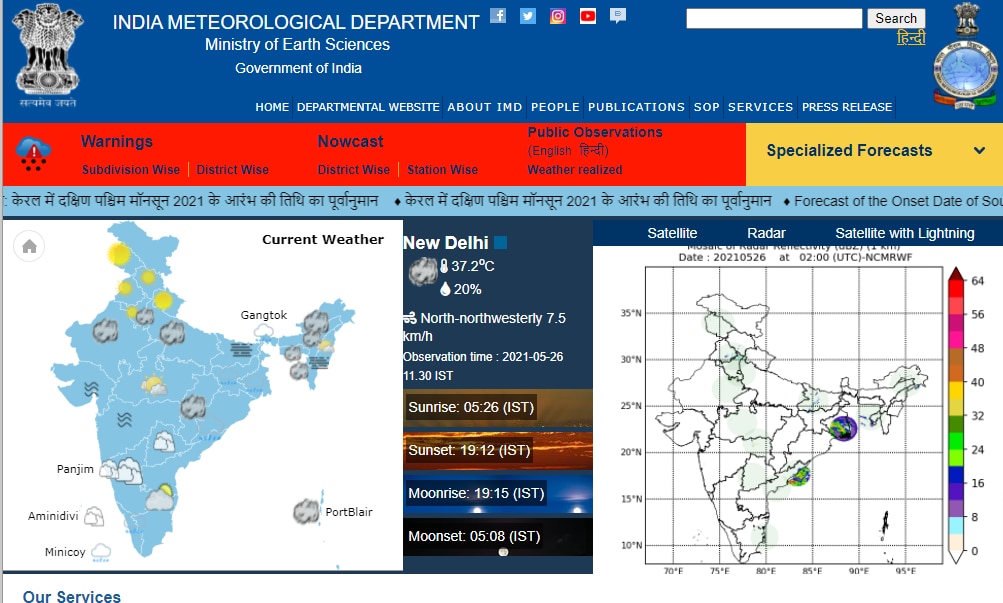Image resolution: width=1003 pixels, height=603 pixels.
Task: Open the Twitter icon in header
Action: tap(528, 16)
